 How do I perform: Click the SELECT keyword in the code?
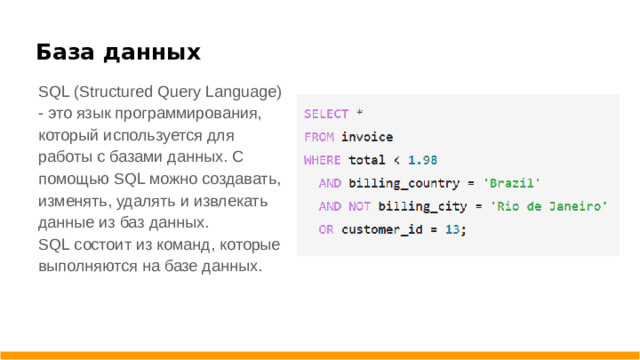click(326, 114)
